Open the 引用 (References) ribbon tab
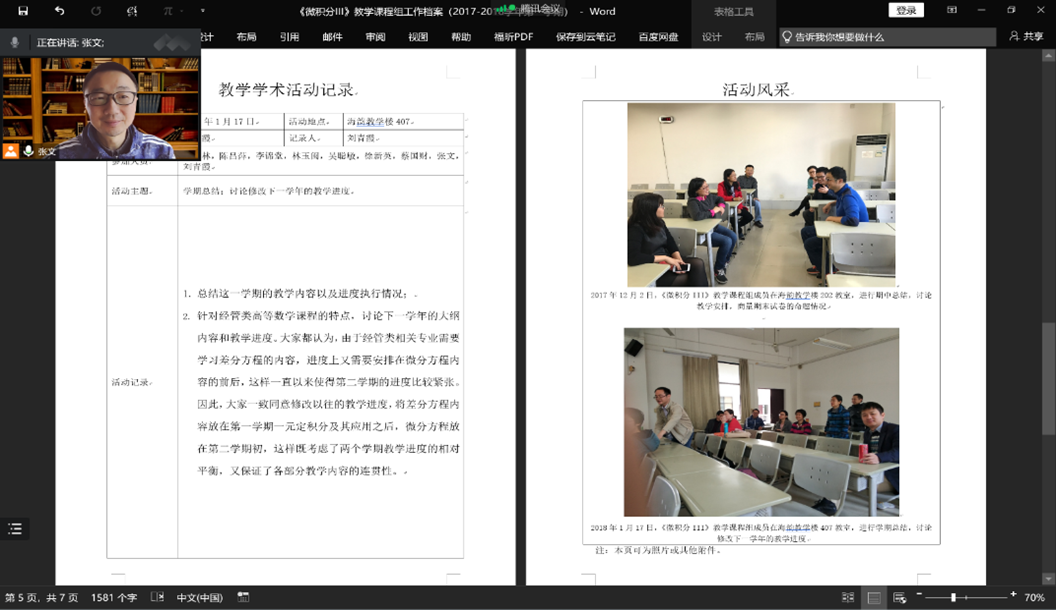This screenshot has width=1056, height=610. click(x=289, y=37)
